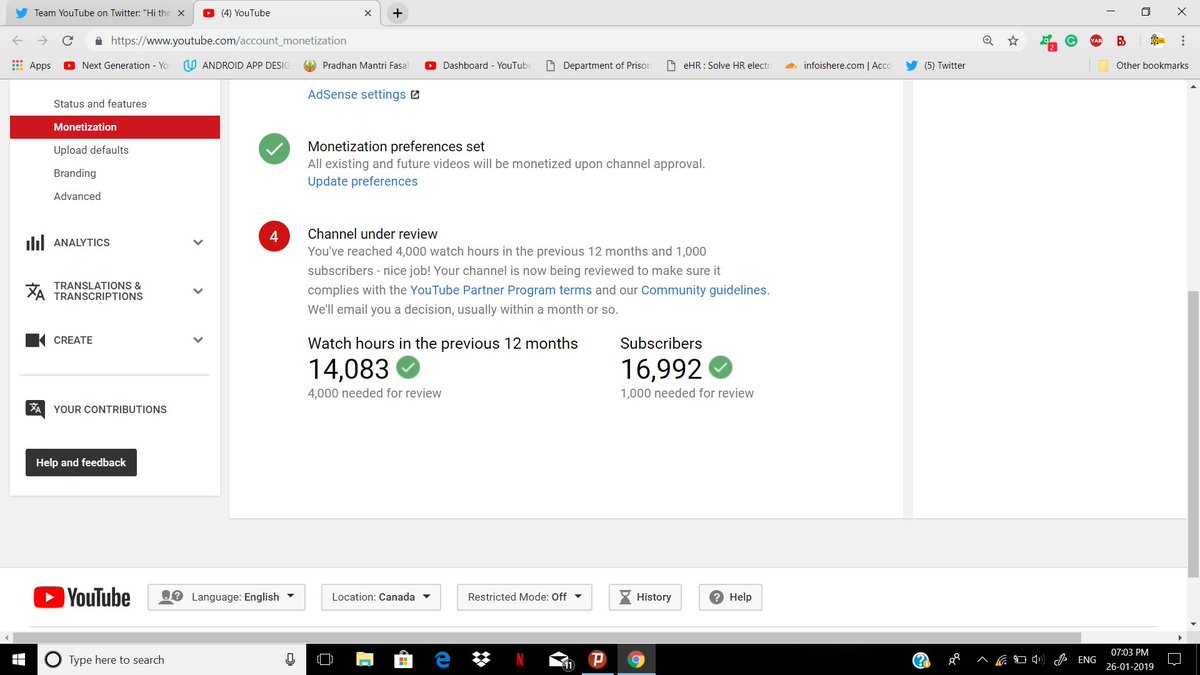Click the bookmark star in address bar
The image size is (1200, 675).
pyautogui.click(x=1013, y=41)
